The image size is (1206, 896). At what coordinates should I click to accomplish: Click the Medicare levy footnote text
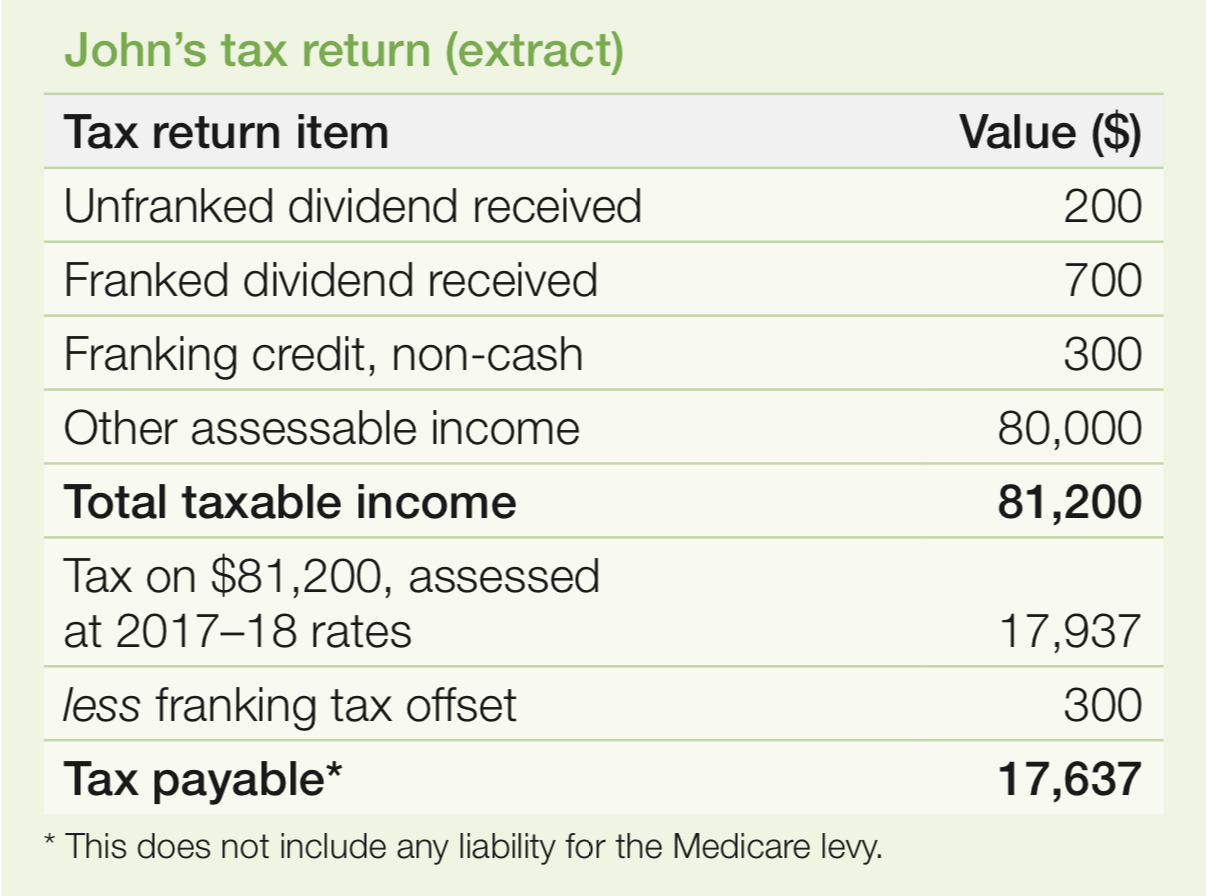[x=466, y=848]
